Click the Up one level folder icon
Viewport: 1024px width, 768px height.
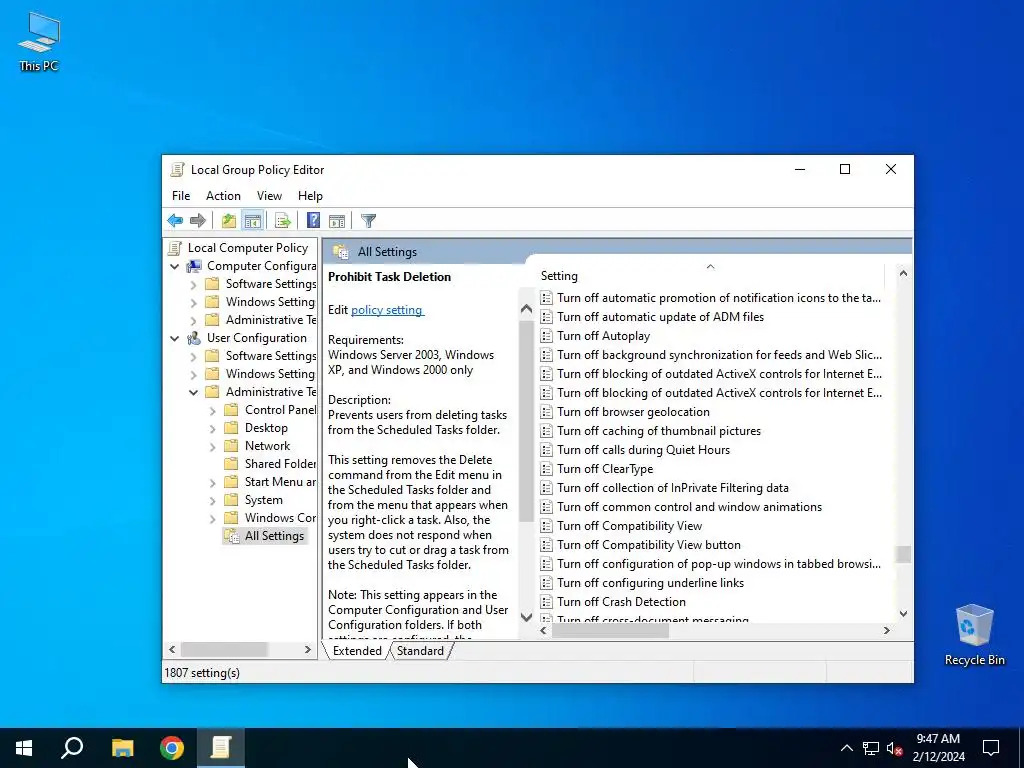[x=229, y=221]
